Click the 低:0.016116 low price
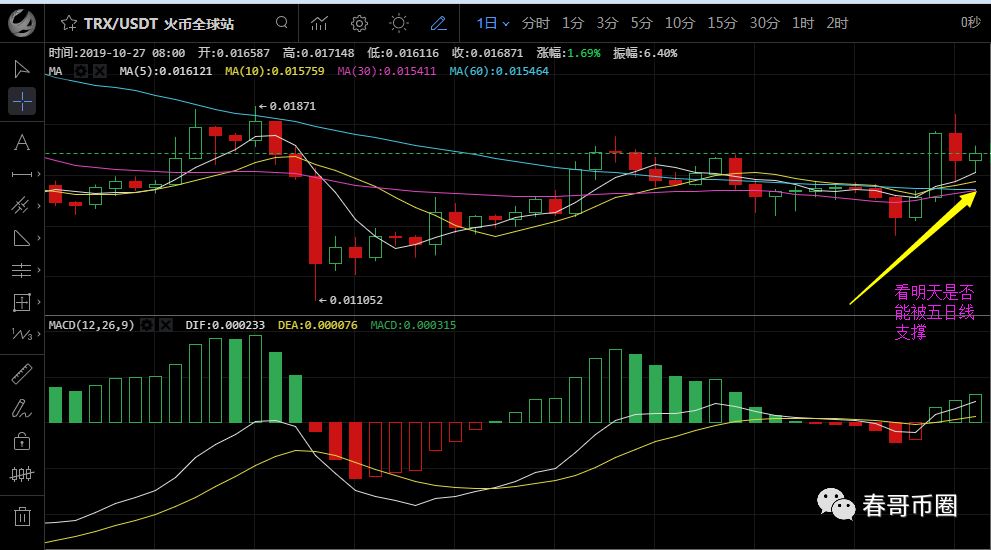Viewport: 991px width, 550px height. click(x=403, y=53)
